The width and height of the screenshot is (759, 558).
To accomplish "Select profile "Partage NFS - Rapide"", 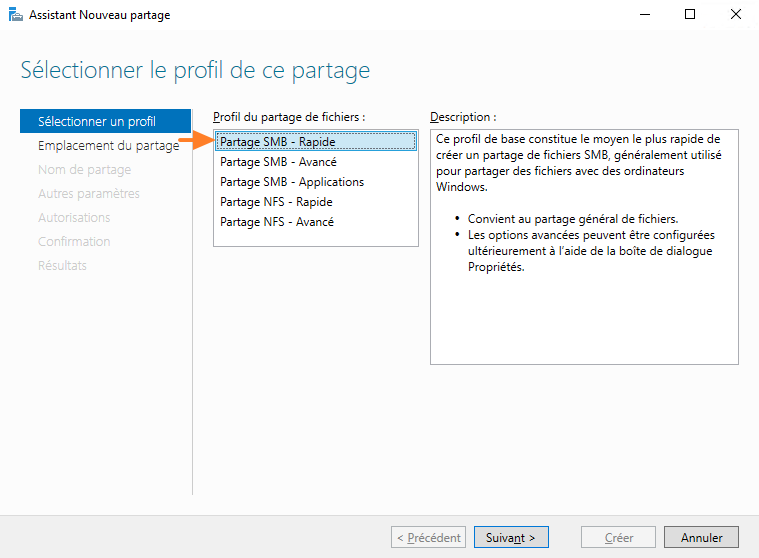I will tap(316, 202).
